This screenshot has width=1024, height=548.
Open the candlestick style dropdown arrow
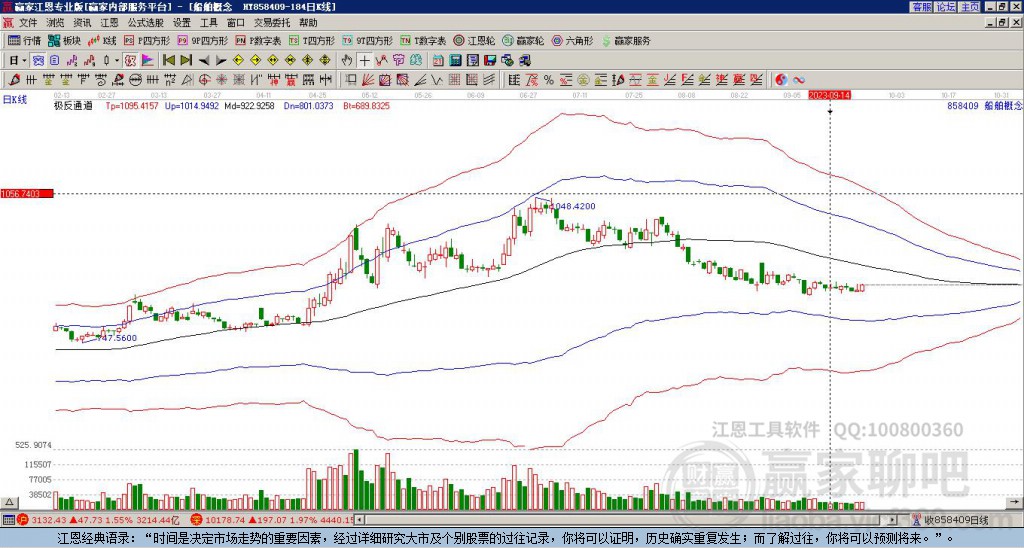pos(117,61)
